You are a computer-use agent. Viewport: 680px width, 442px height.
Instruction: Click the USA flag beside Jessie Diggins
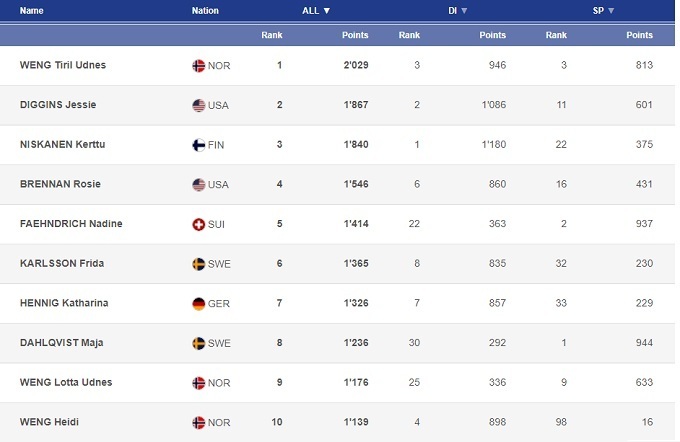click(198, 105)
